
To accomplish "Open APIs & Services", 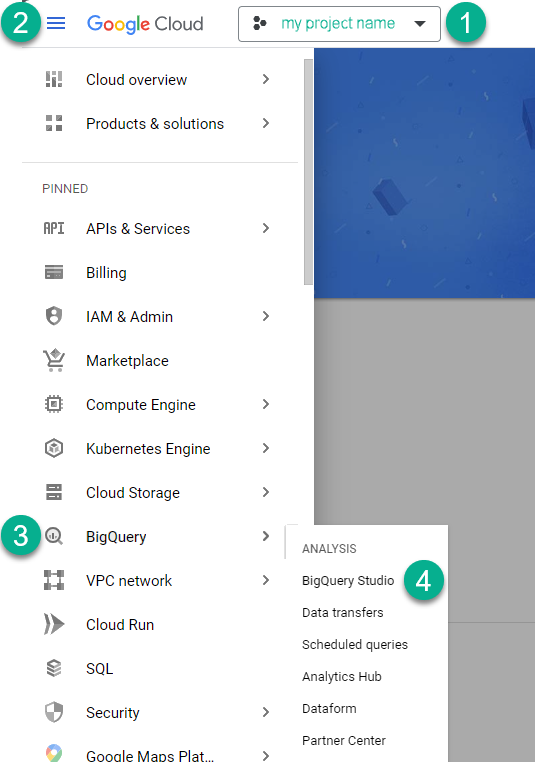I will pos(138,229).
